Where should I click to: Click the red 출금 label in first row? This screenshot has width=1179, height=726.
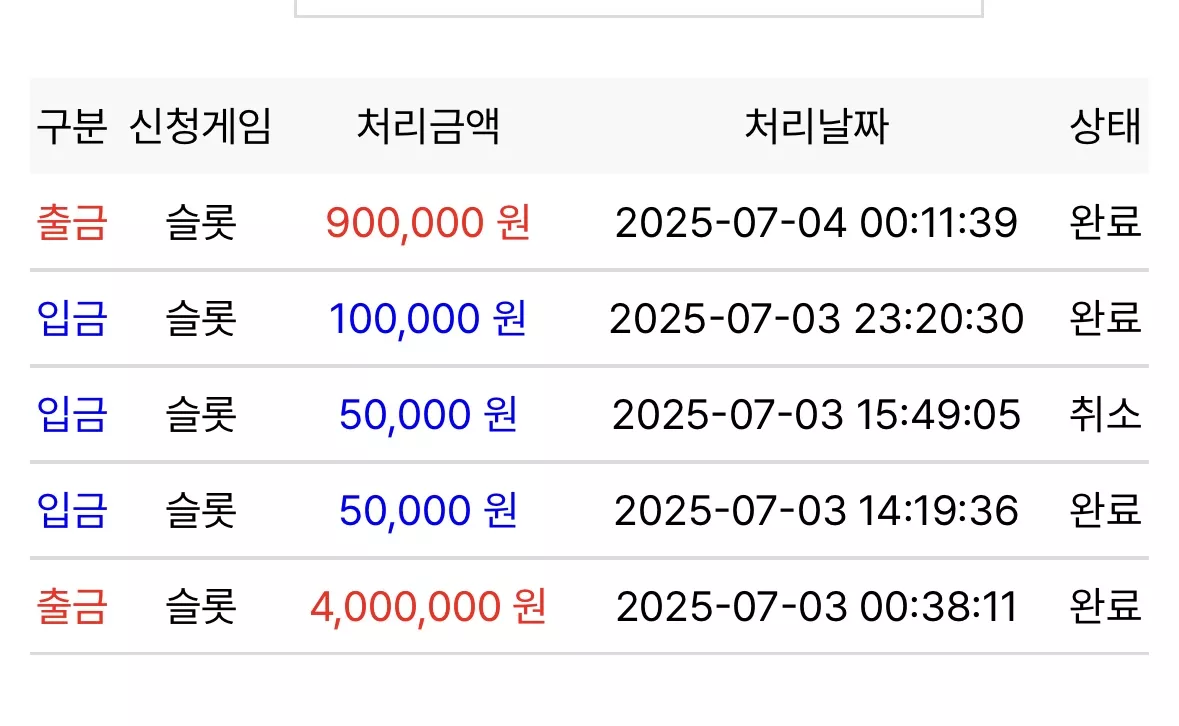pos(72,222)
